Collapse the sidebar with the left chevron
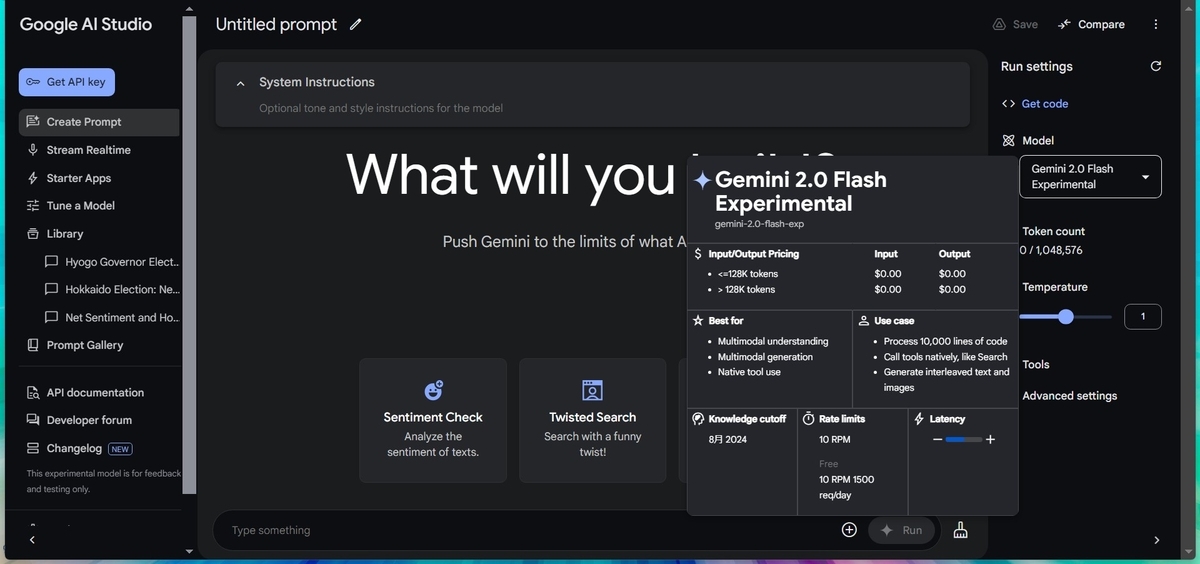The image size is (1200, 564). tap(32, 540)
